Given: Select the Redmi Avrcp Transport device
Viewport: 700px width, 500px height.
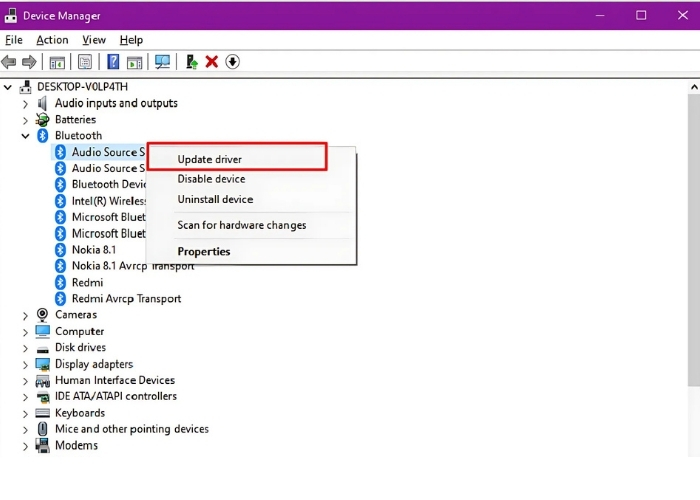Looking at the screenshot, I should click(x=126, y=298).
